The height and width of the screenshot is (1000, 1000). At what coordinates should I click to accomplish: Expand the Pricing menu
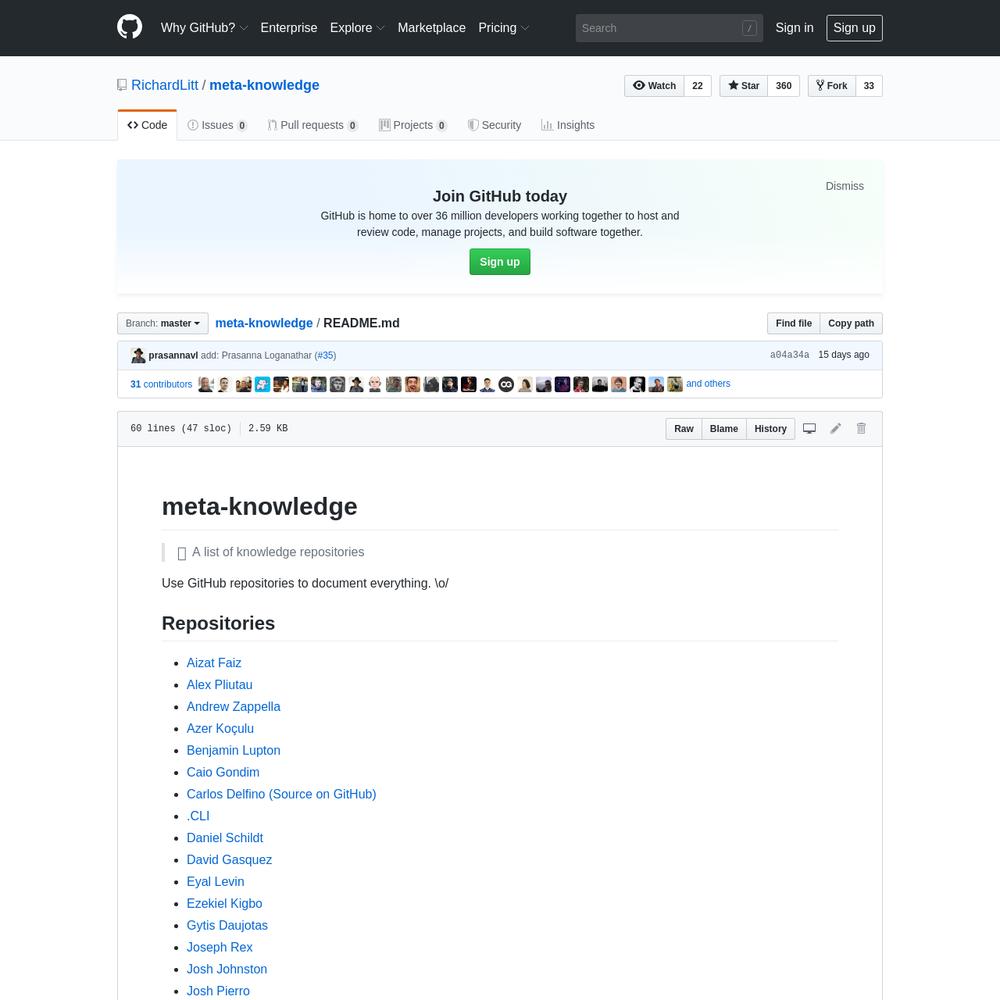[x=503, y=27]
